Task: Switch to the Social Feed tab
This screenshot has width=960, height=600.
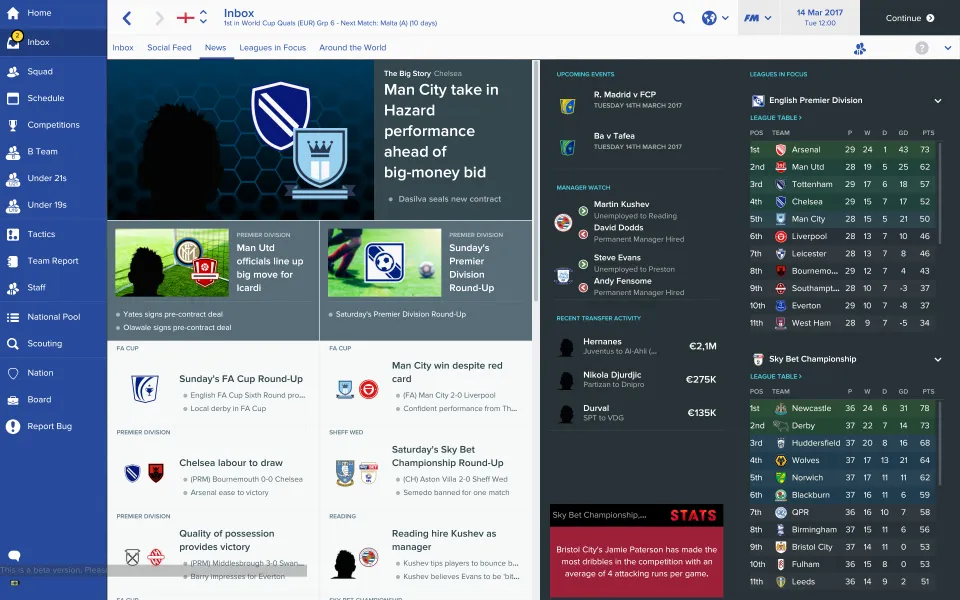Action: 169,48
